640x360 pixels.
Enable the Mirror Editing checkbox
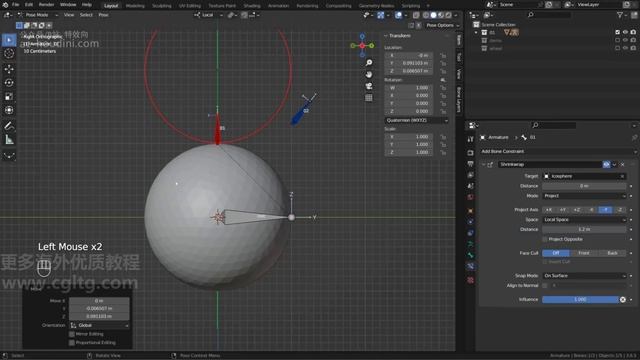pos(72,334)
